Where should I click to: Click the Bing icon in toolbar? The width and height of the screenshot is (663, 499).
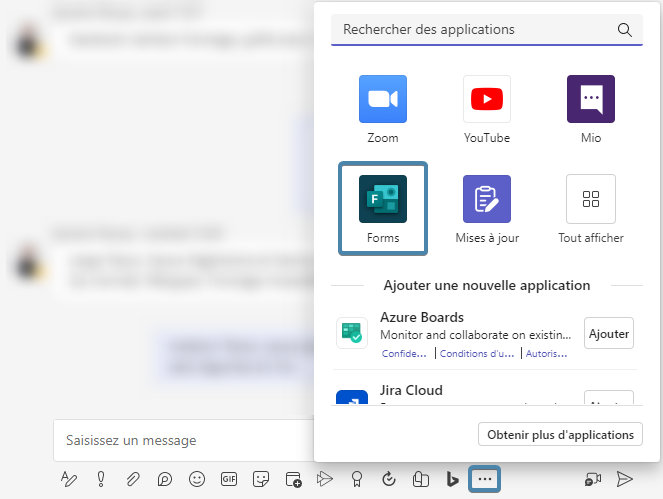tap(452, 479)
